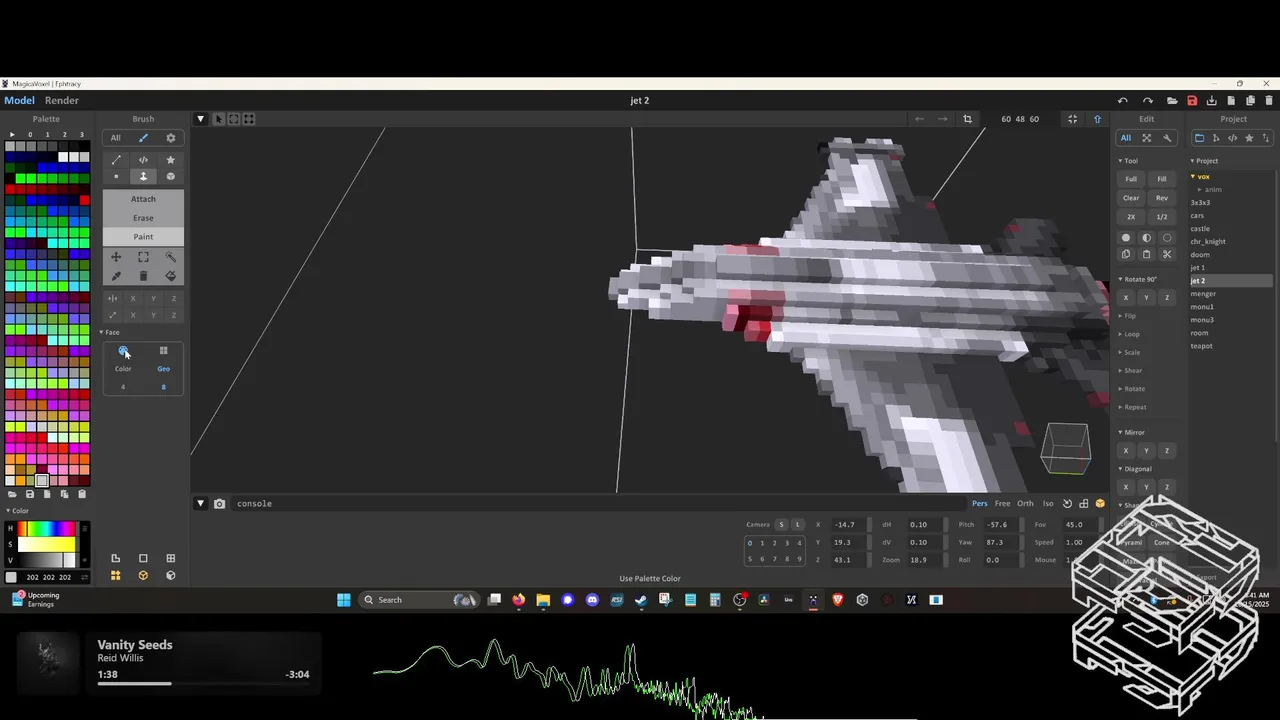
Task: Click the Rev button in Tool section
Action: click(x=1162, y=198)
